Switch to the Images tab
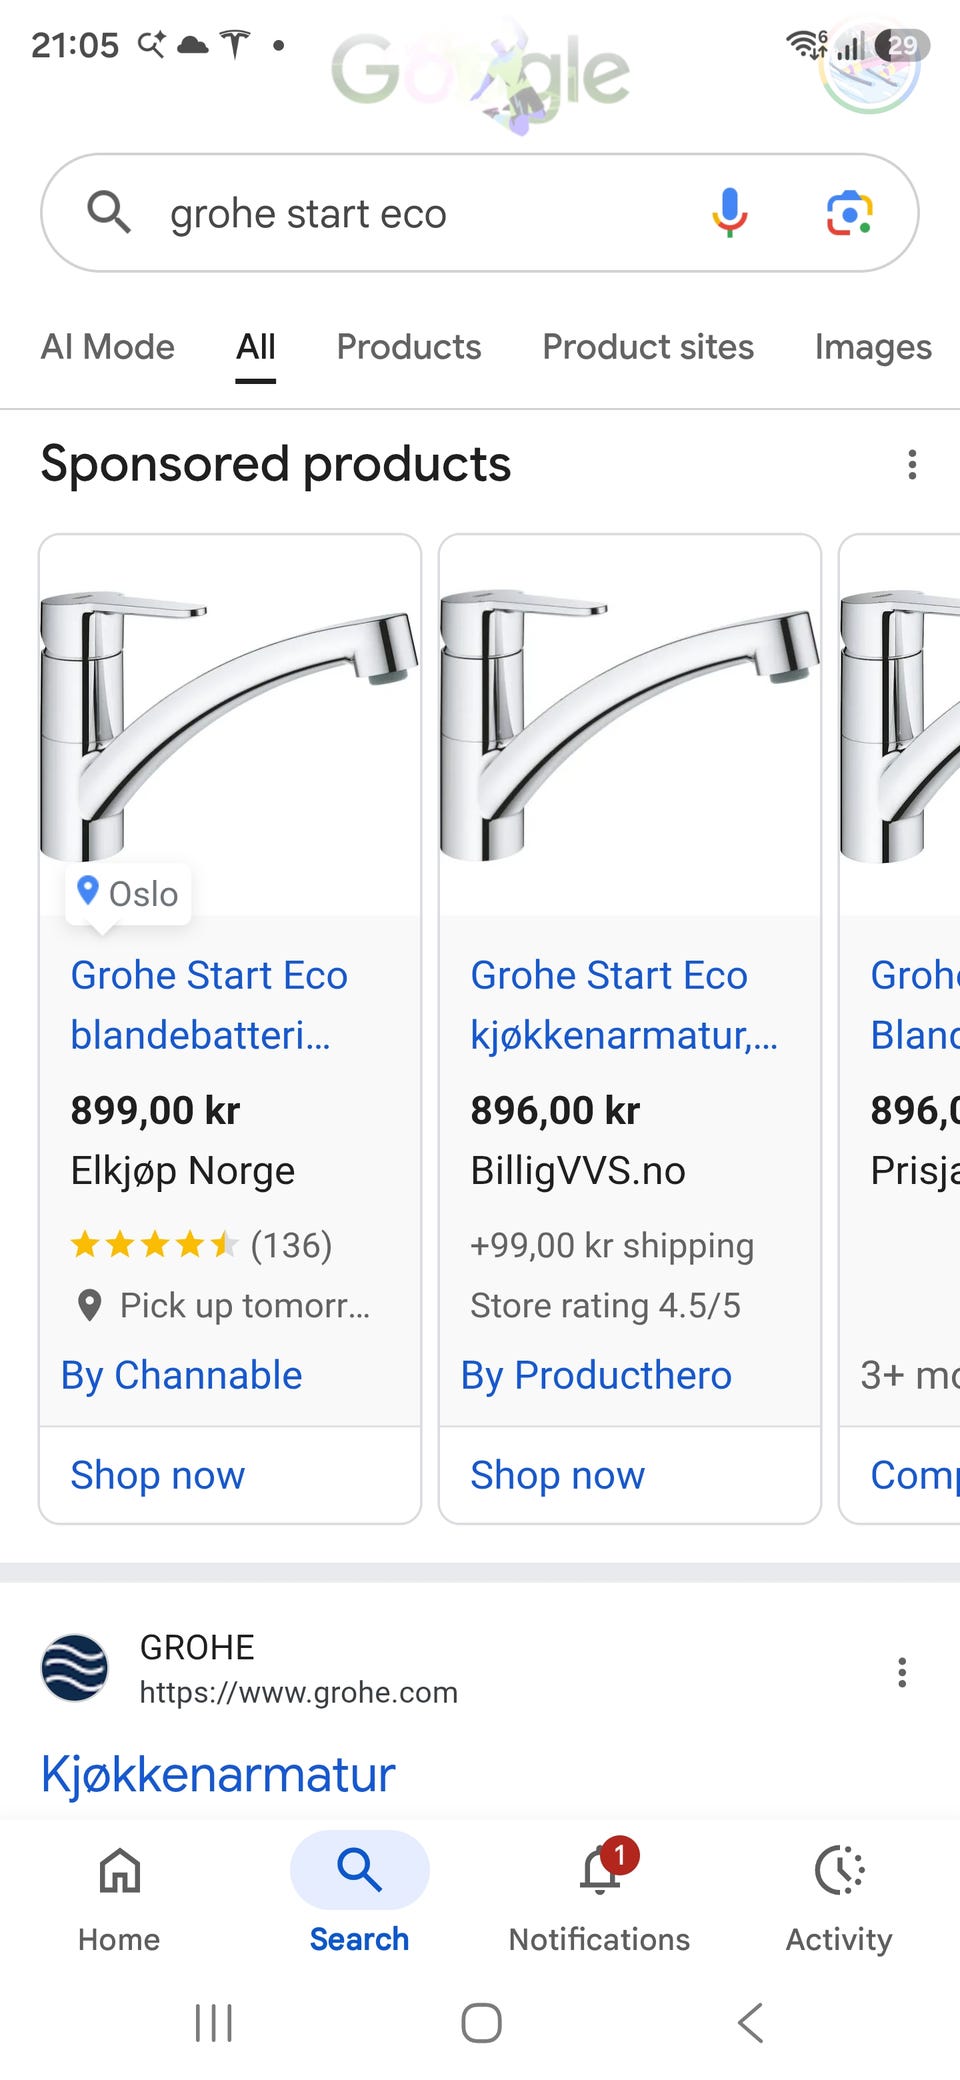This screenshot has width=960, height=2080. point(873,347)
